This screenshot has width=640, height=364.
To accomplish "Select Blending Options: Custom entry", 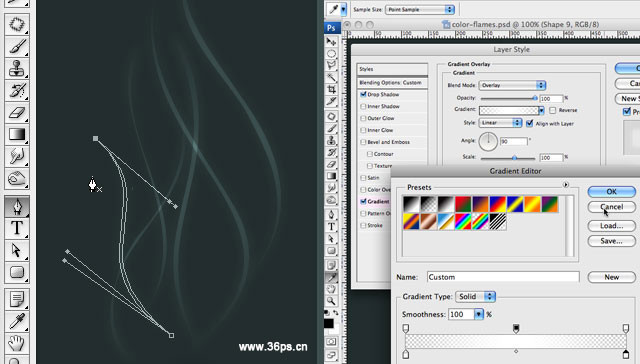I will [x=392, y=83].
